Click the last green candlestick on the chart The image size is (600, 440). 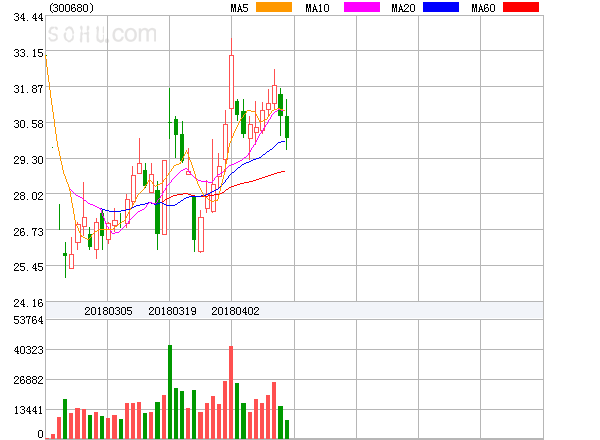287,127
